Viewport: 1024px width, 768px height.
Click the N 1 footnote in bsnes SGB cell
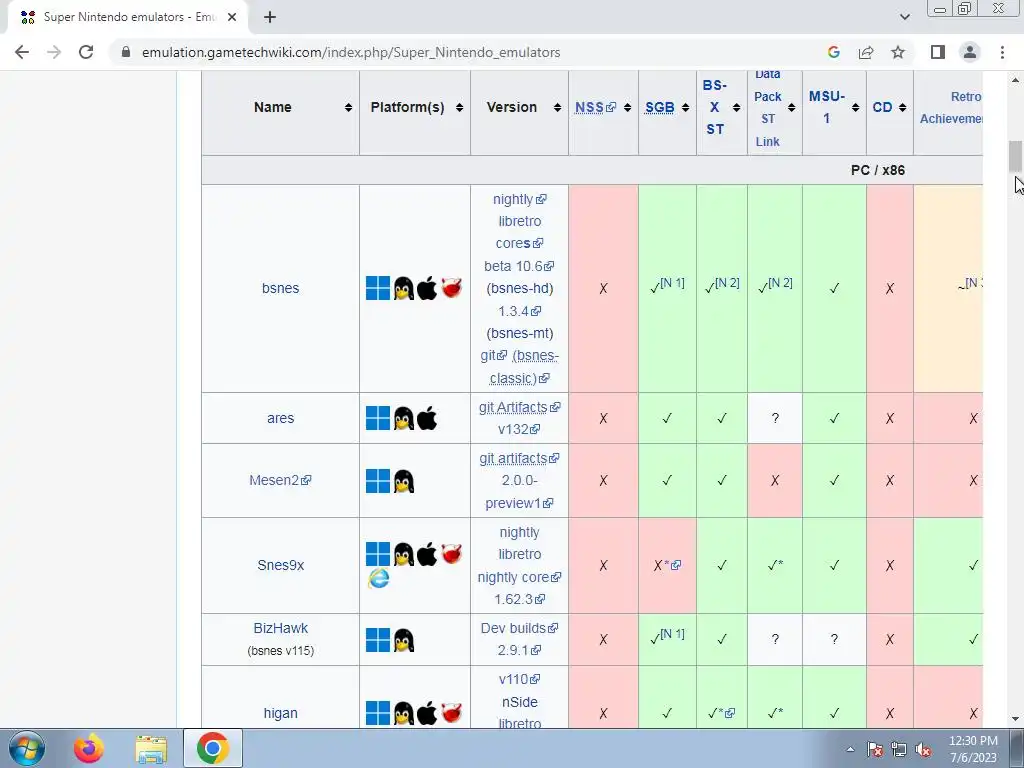(x=673, y=283)
